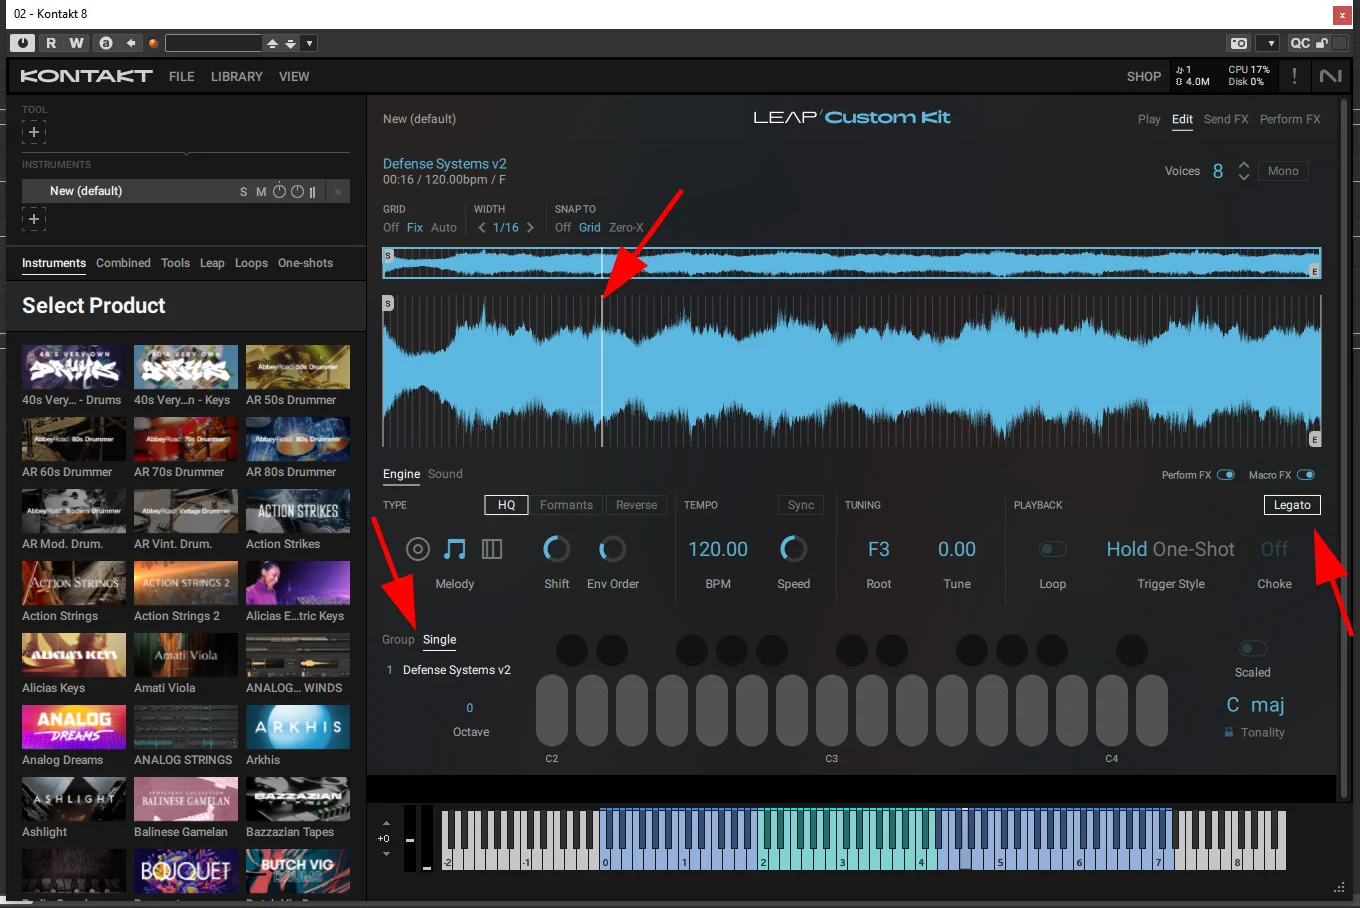The height and width of the screenshot is (908, 1360).
Task: Enable the host R automation read button
Action: tap(51, 43)
